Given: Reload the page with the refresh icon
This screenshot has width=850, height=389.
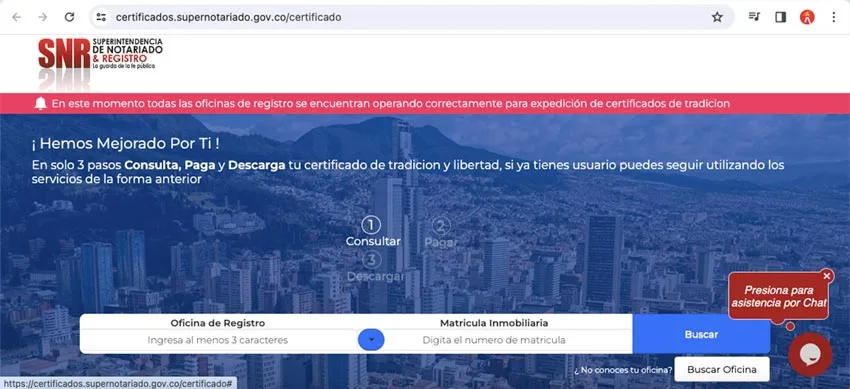Looking at the screenshot, I should click(x=69, y=17).
